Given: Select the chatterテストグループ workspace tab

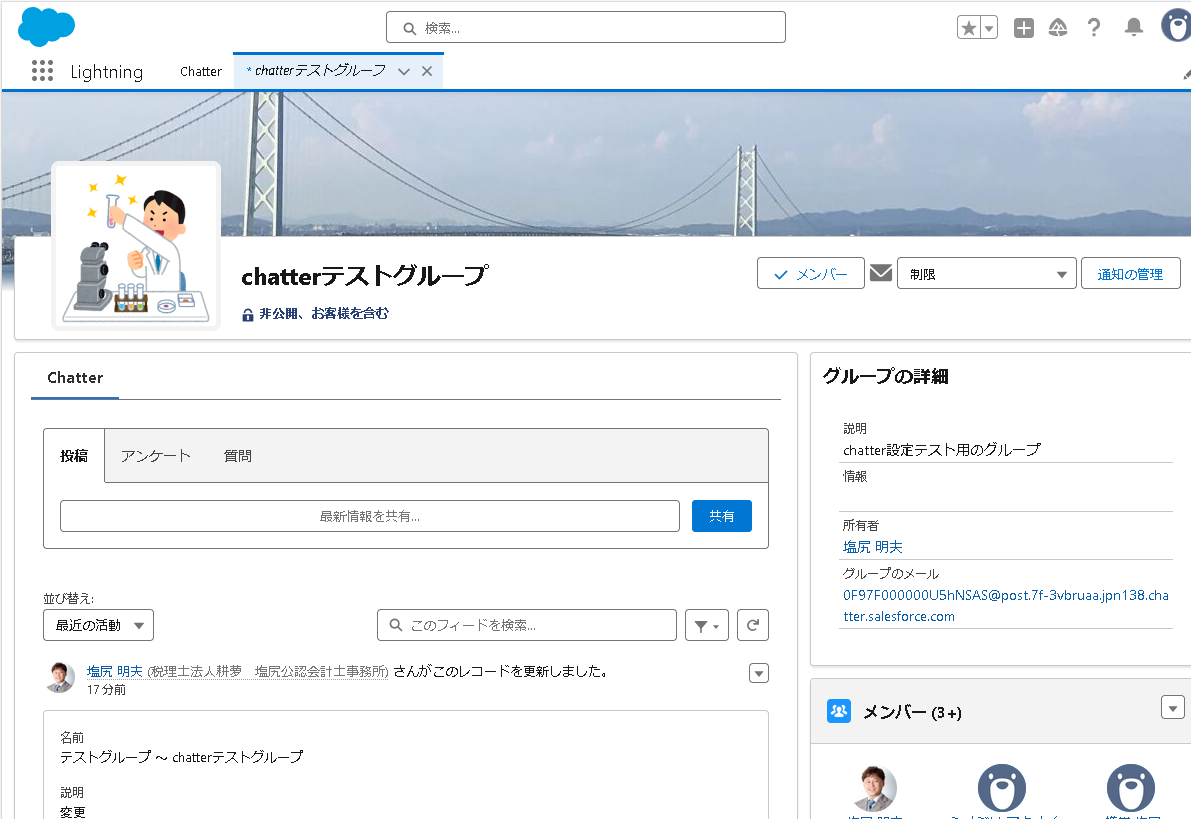Looking at the screenshot, I should click(320, 71).
